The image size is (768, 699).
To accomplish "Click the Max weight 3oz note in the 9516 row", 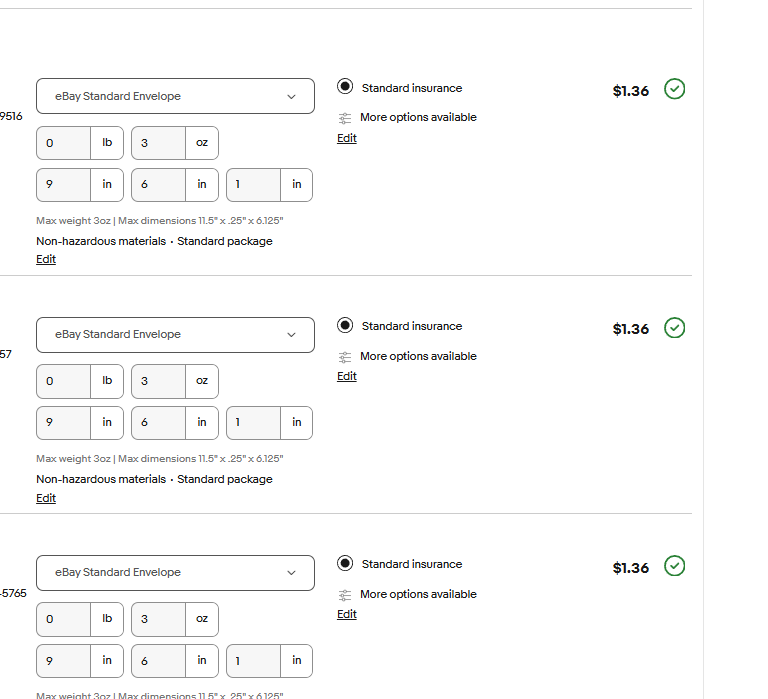I will coord(160,221).
